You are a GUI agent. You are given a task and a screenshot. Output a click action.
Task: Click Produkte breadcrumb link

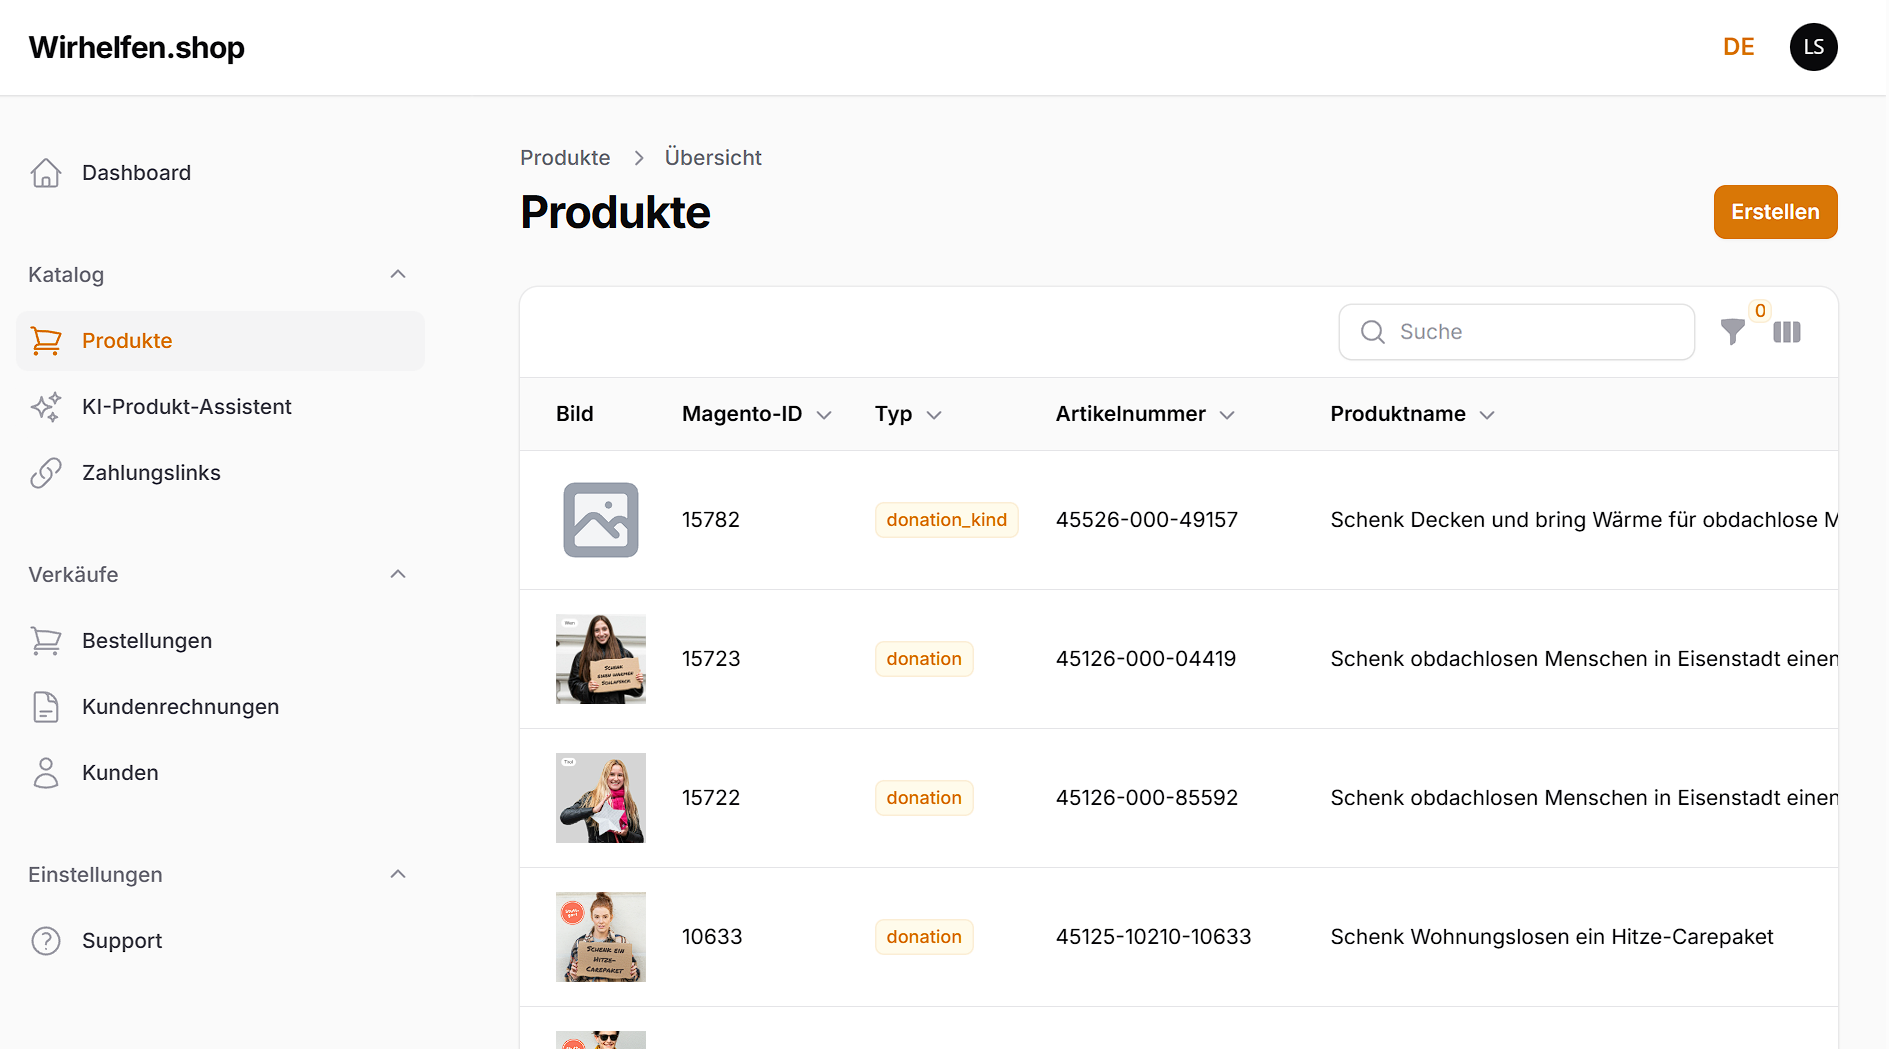pos(565,158)
